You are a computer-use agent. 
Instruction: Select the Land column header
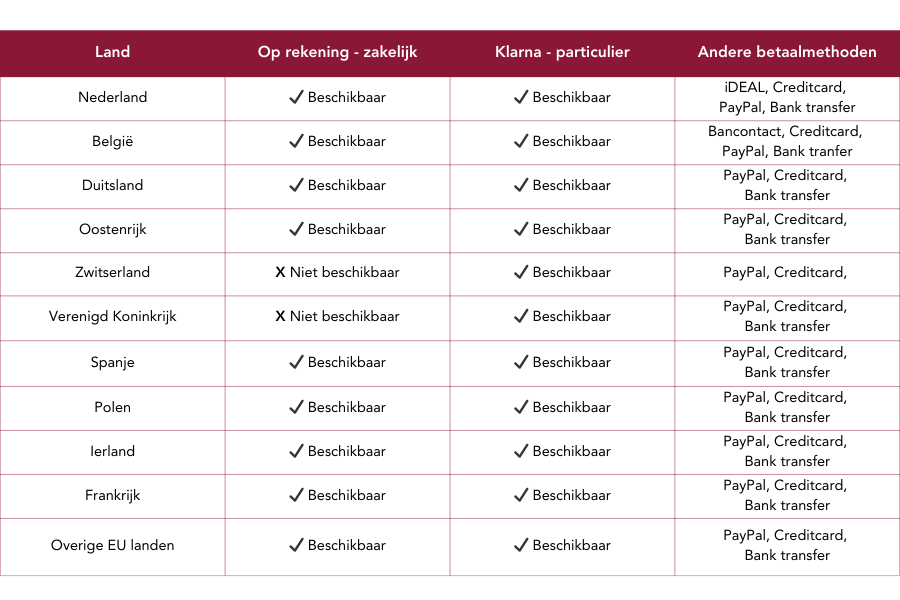(112, 52)
